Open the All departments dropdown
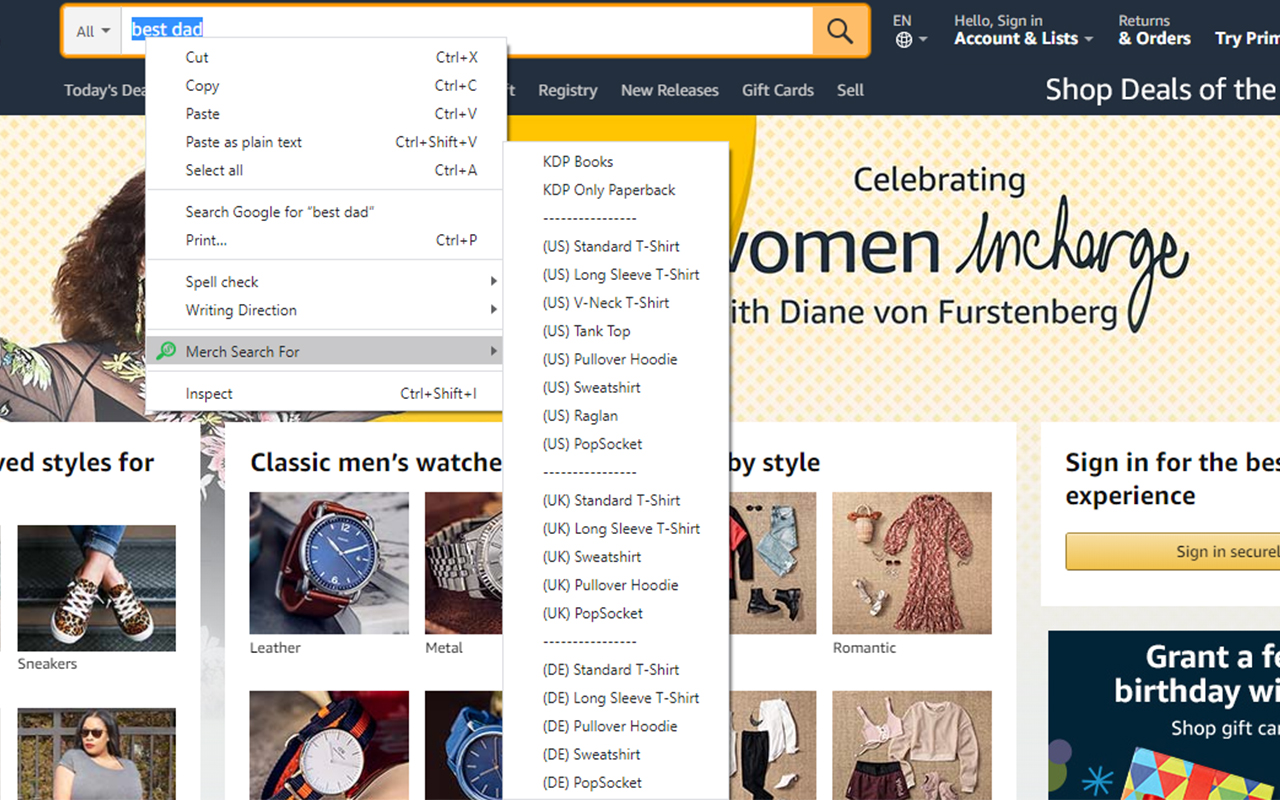 (x=93, y=31)
